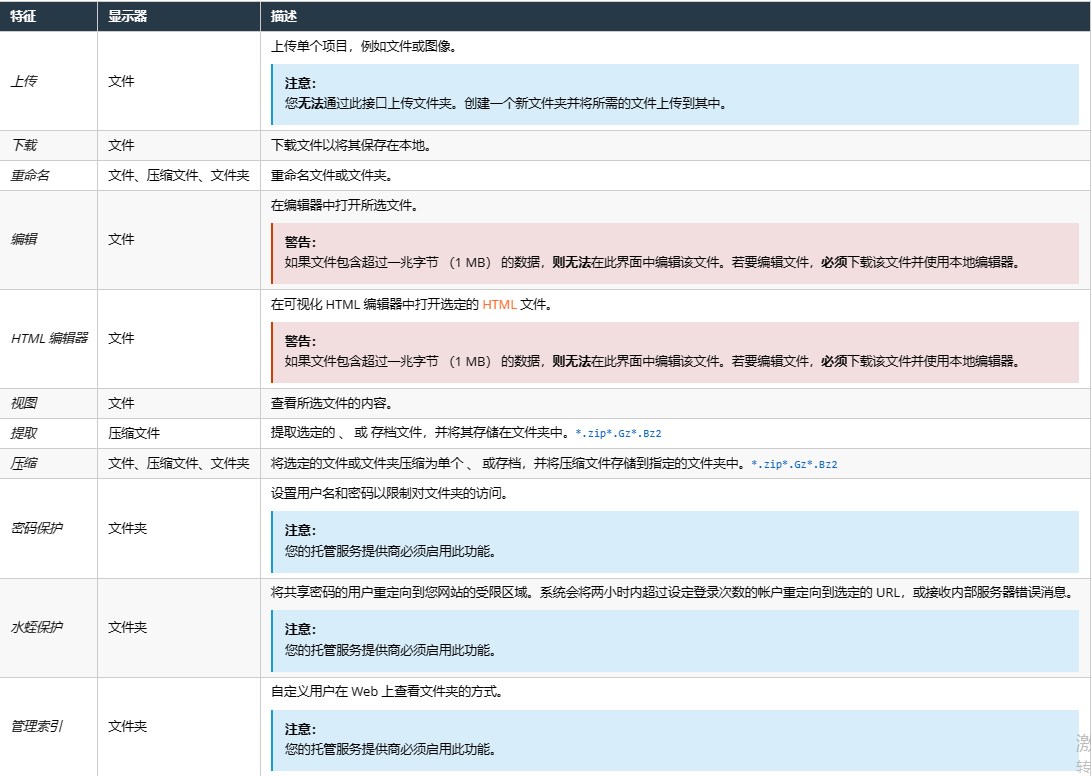This screenshot has height=776, width=1091.
Task: Click the 提取 row description text
Action: click(420, 433)
